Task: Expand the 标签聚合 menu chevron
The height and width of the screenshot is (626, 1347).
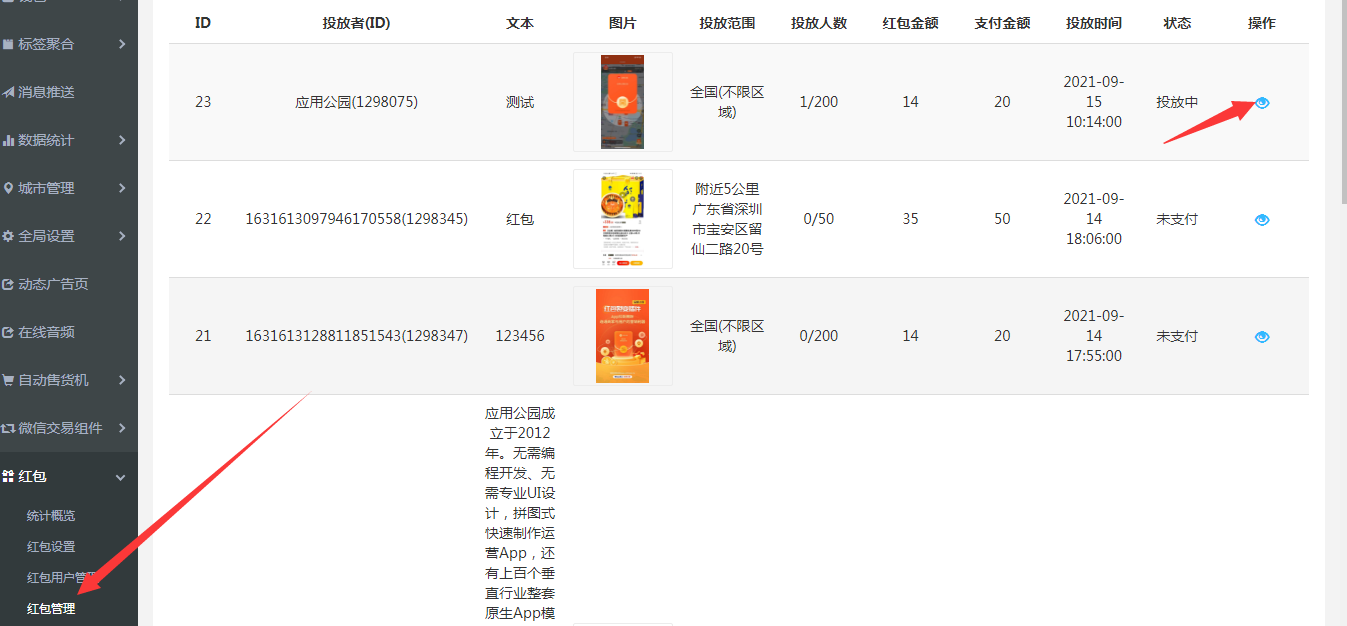Action: point(122,44)
